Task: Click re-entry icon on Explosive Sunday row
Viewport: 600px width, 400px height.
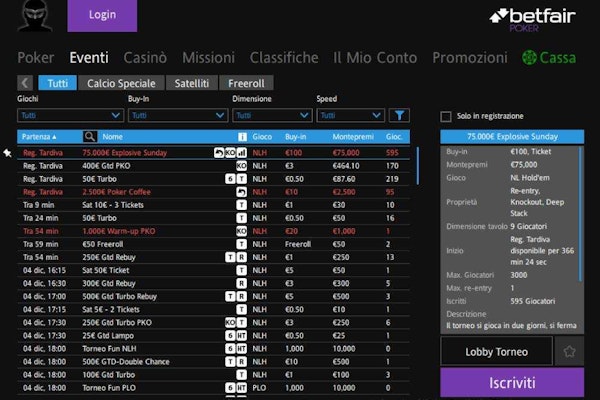Action: point(219,153)
